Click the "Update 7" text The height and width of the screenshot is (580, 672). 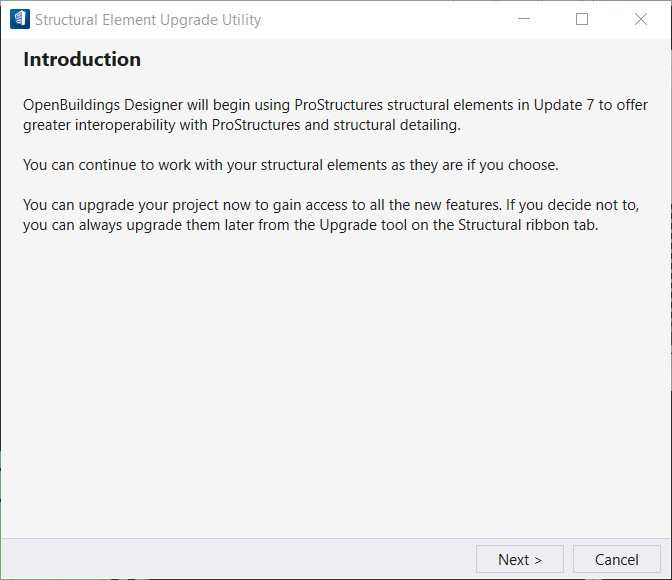pos(564,105)
